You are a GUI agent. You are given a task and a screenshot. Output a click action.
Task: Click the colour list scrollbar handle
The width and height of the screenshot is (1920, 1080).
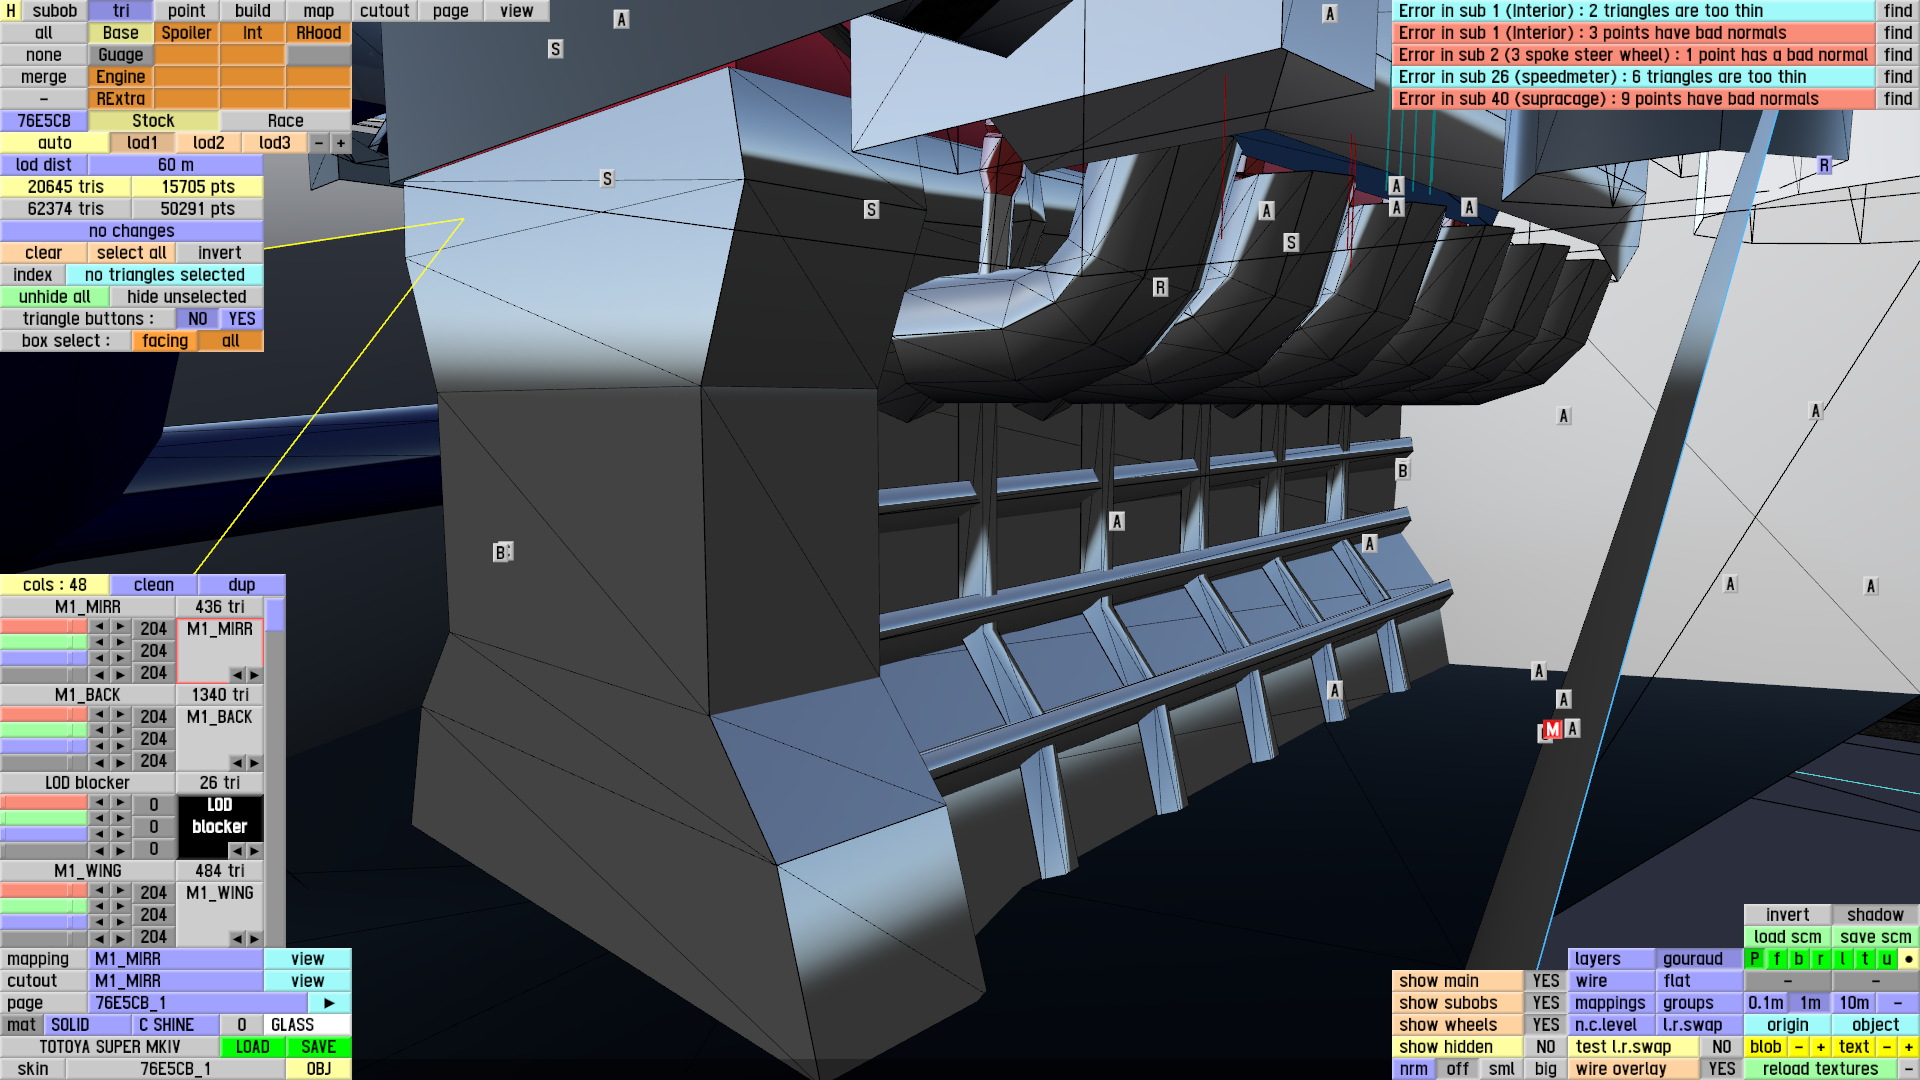click(x=275, y=615)
